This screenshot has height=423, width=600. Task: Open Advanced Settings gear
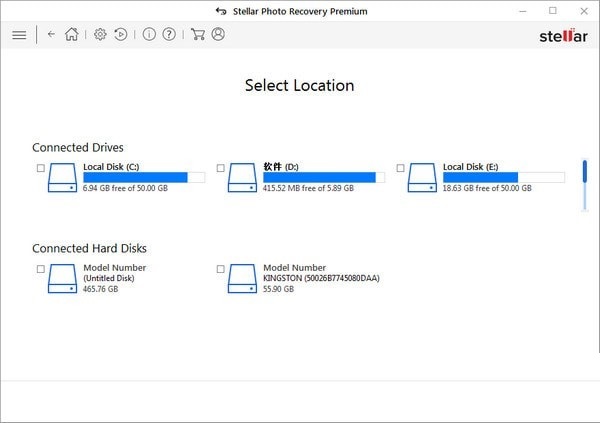pyautogui.click(x=100, y=34)
